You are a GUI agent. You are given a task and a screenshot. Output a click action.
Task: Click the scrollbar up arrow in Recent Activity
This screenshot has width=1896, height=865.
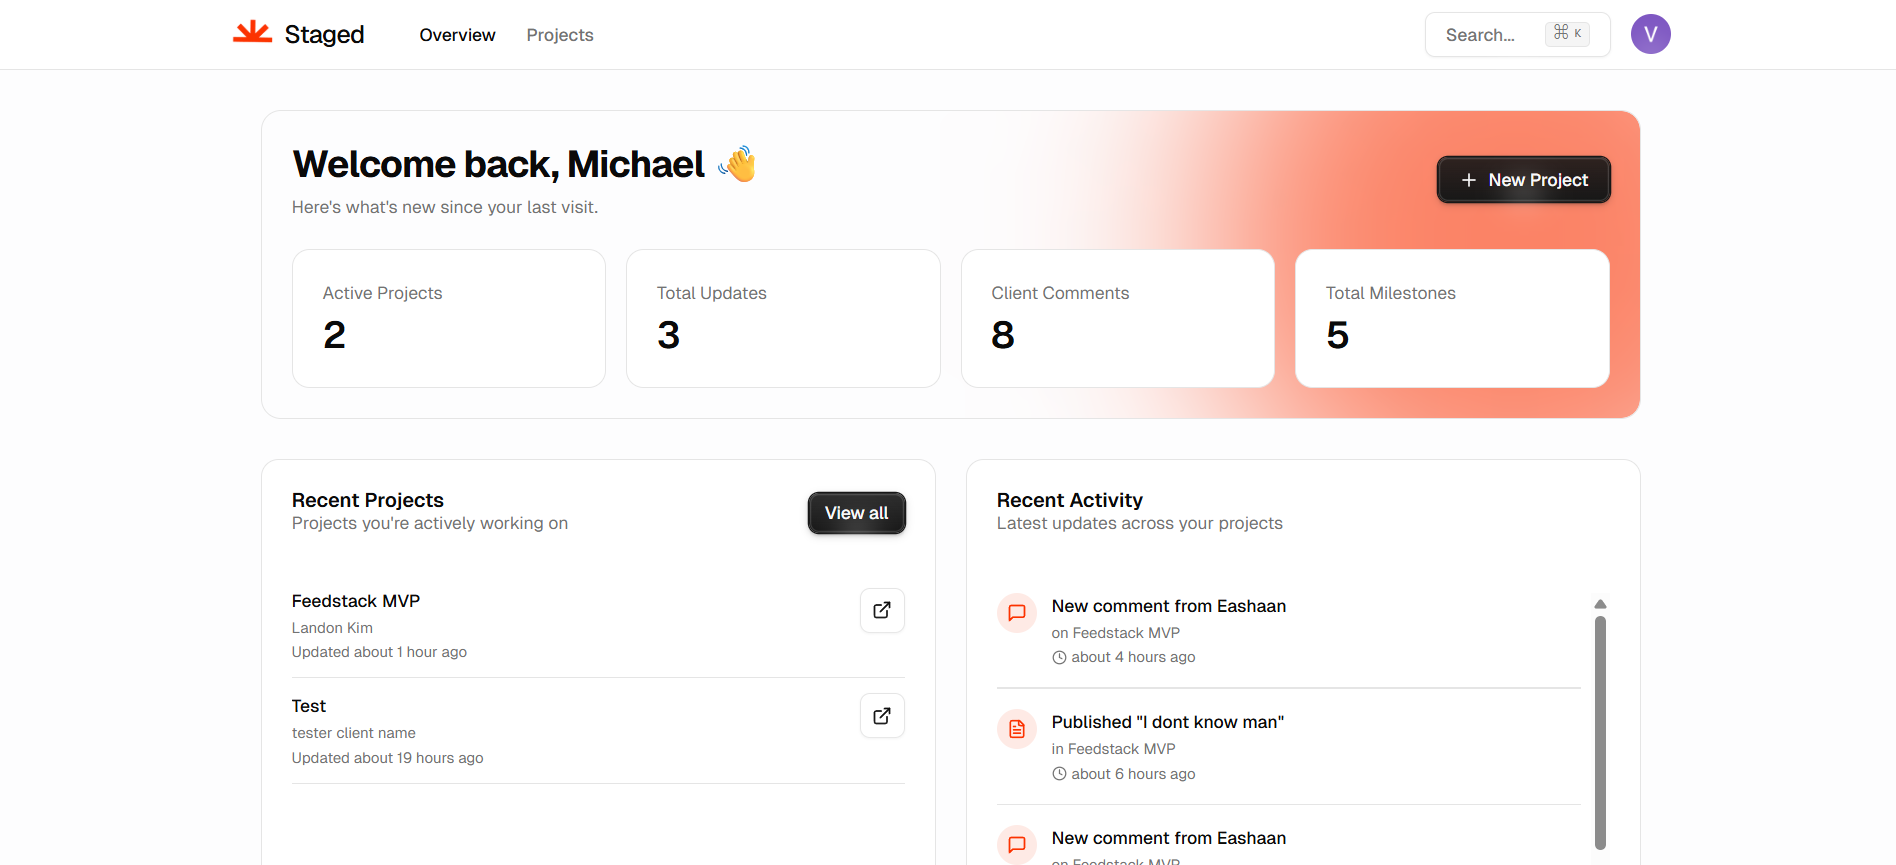1600,604
